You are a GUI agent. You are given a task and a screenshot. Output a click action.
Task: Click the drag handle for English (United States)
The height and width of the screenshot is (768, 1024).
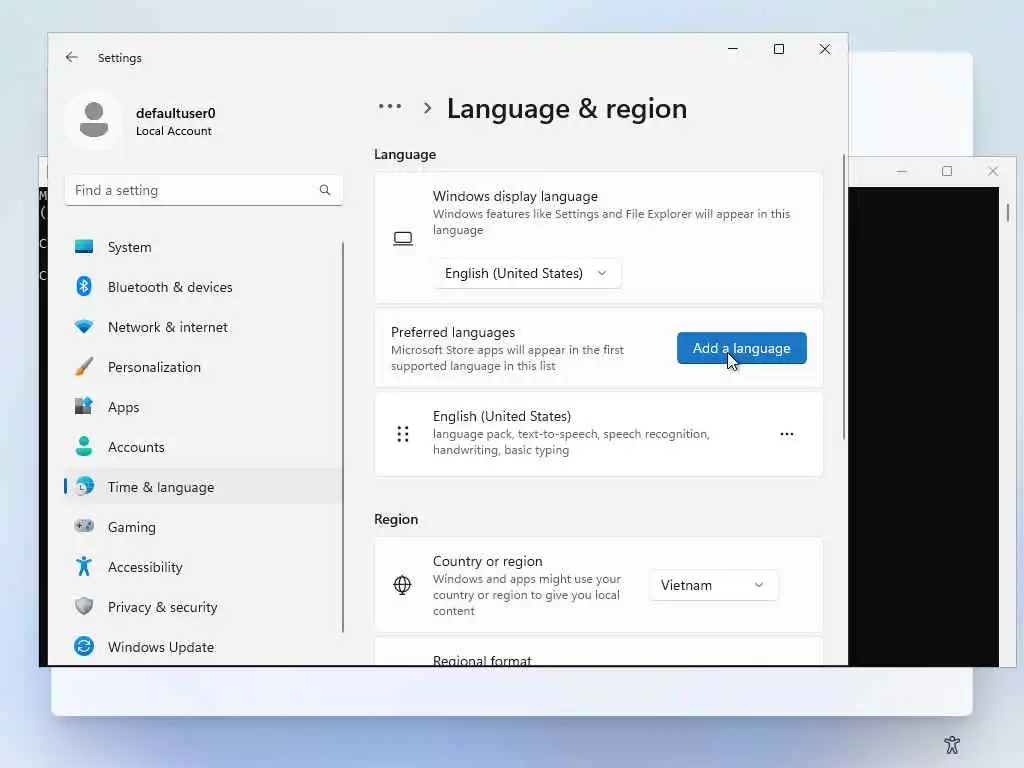pyautogui.click(x=403, y=434)
